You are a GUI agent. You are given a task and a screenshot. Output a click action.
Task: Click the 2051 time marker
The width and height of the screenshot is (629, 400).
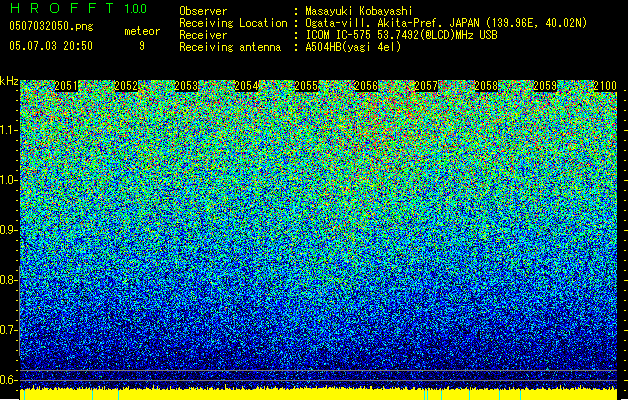click(66, 86)
